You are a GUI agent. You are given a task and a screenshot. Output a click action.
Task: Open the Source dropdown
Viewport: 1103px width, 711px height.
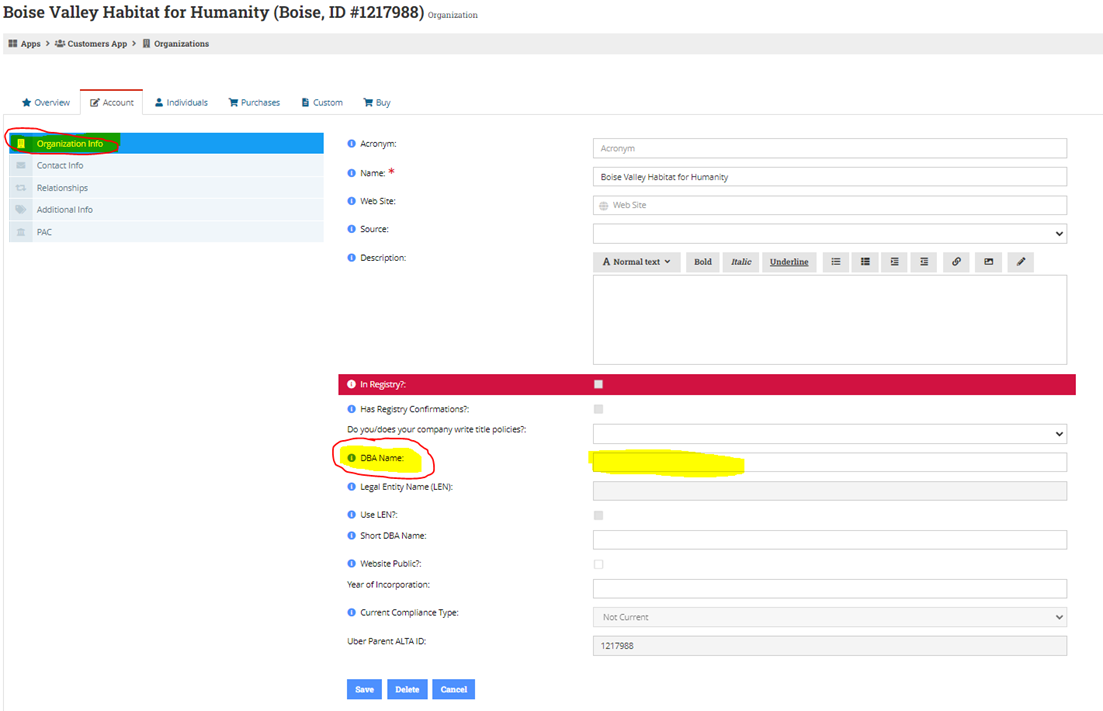pyautogui.click(x=830, y=233)
